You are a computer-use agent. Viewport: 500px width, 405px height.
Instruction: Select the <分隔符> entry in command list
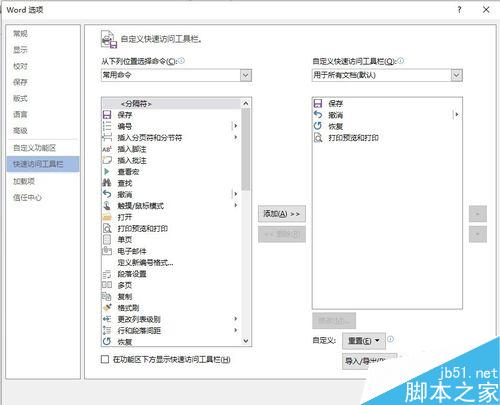coord(171,104)
